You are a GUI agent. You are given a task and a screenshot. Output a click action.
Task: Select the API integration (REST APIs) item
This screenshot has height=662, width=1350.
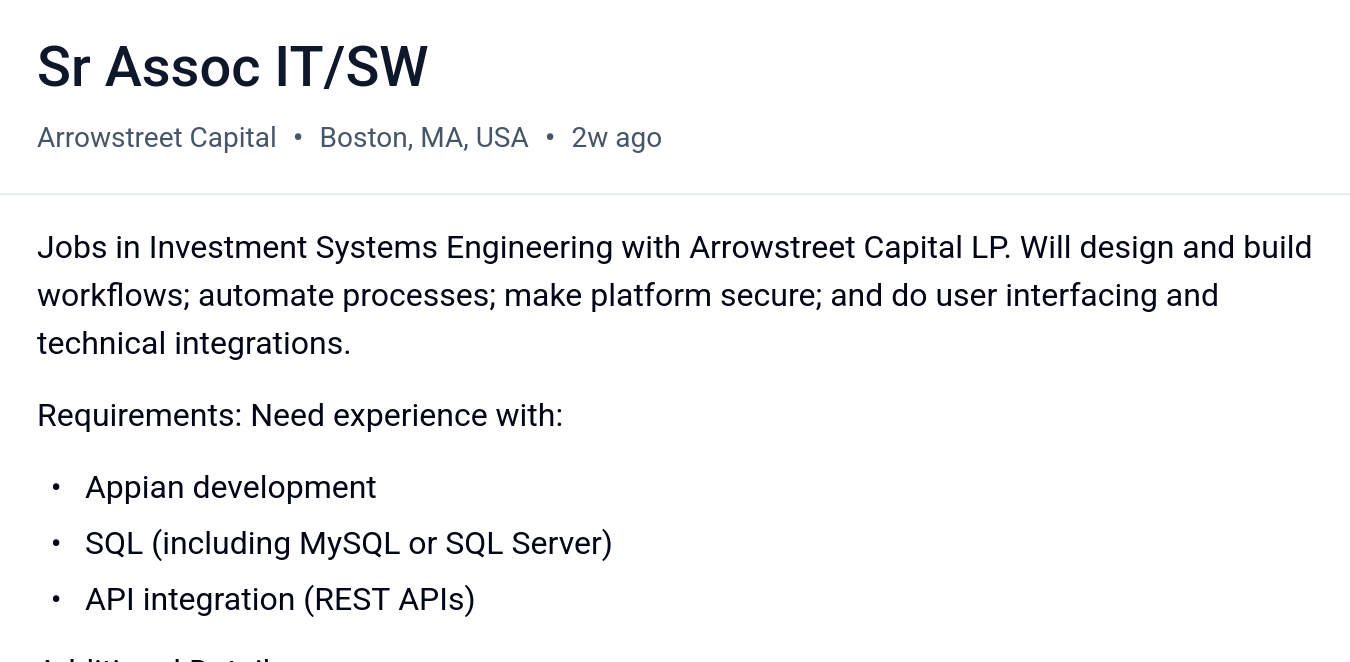(x=280, y=600)
